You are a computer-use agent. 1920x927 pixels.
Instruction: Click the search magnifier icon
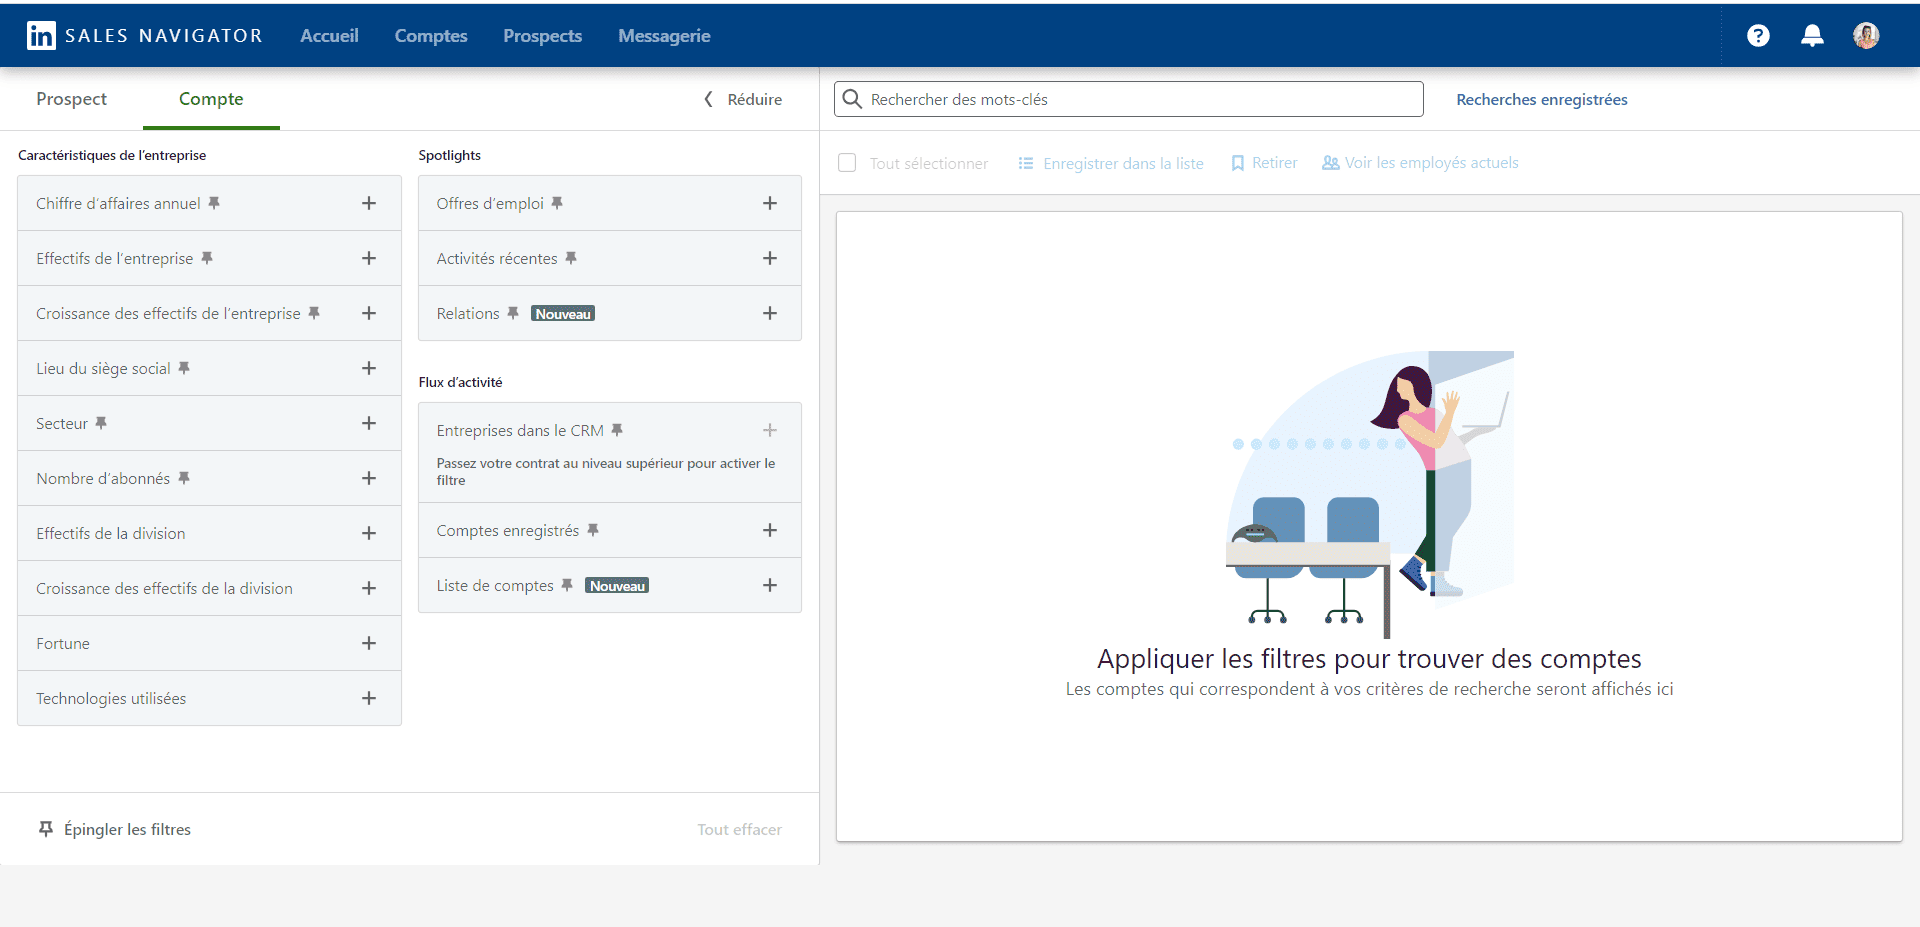852,99
